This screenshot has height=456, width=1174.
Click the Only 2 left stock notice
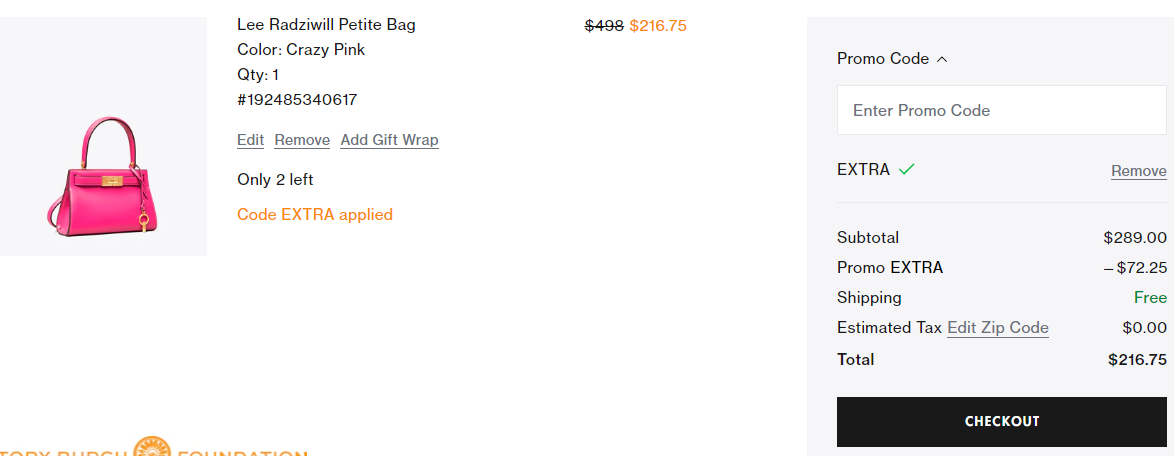coord(275,180)
